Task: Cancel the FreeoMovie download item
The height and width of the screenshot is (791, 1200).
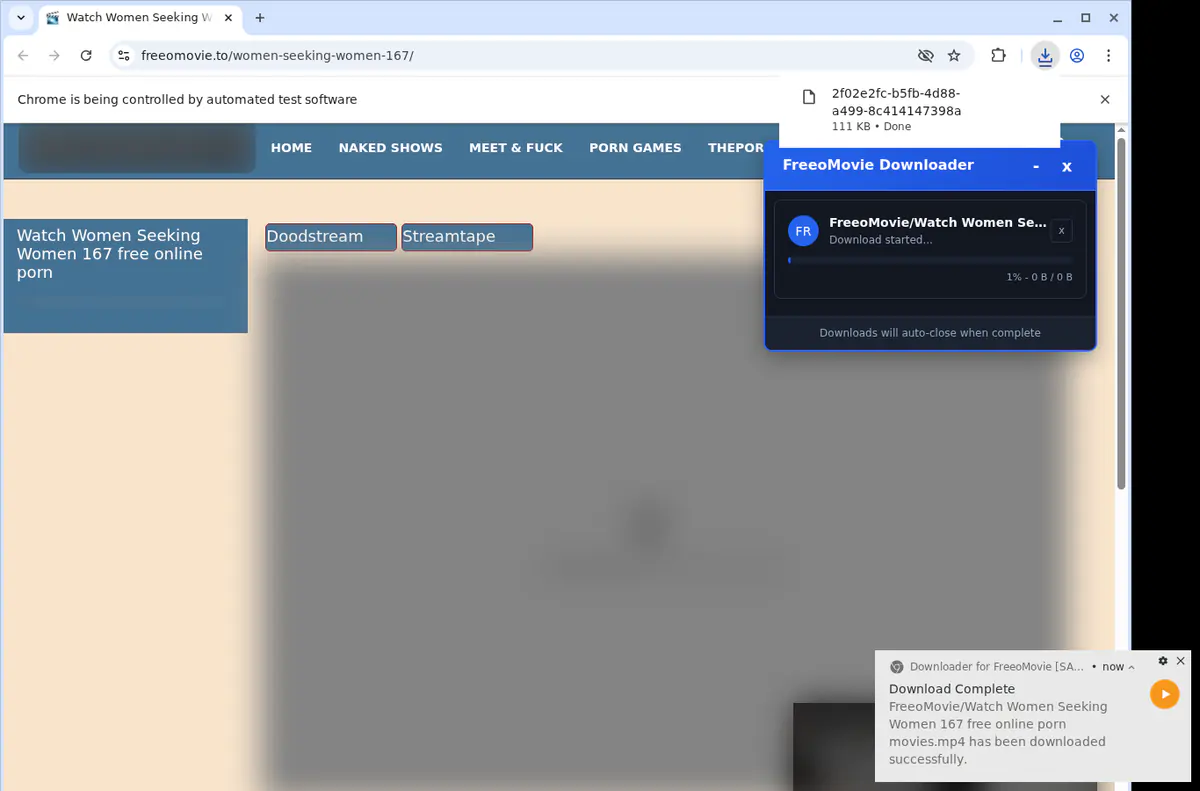Action: (1062, 231)
